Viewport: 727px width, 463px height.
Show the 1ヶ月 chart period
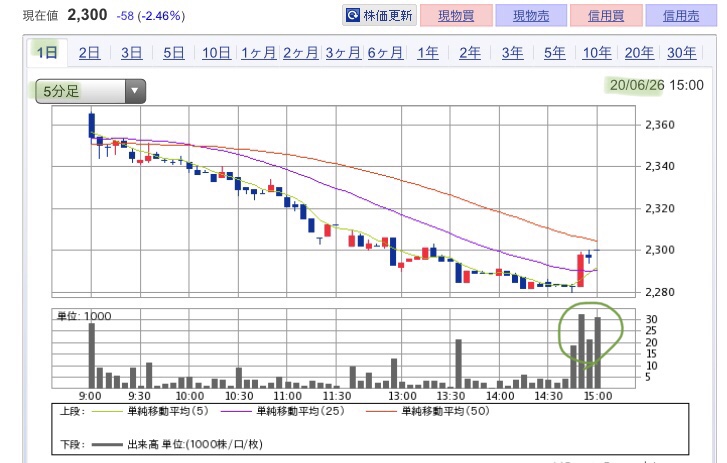coord(258,53)
